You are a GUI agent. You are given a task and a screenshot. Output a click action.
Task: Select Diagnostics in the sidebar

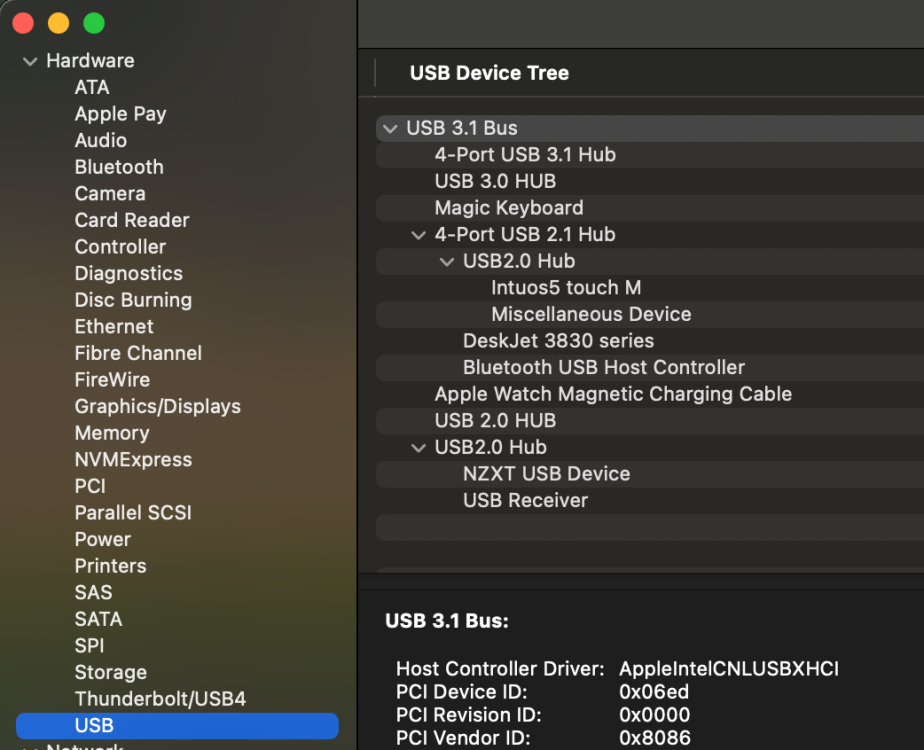pos(128,273)
